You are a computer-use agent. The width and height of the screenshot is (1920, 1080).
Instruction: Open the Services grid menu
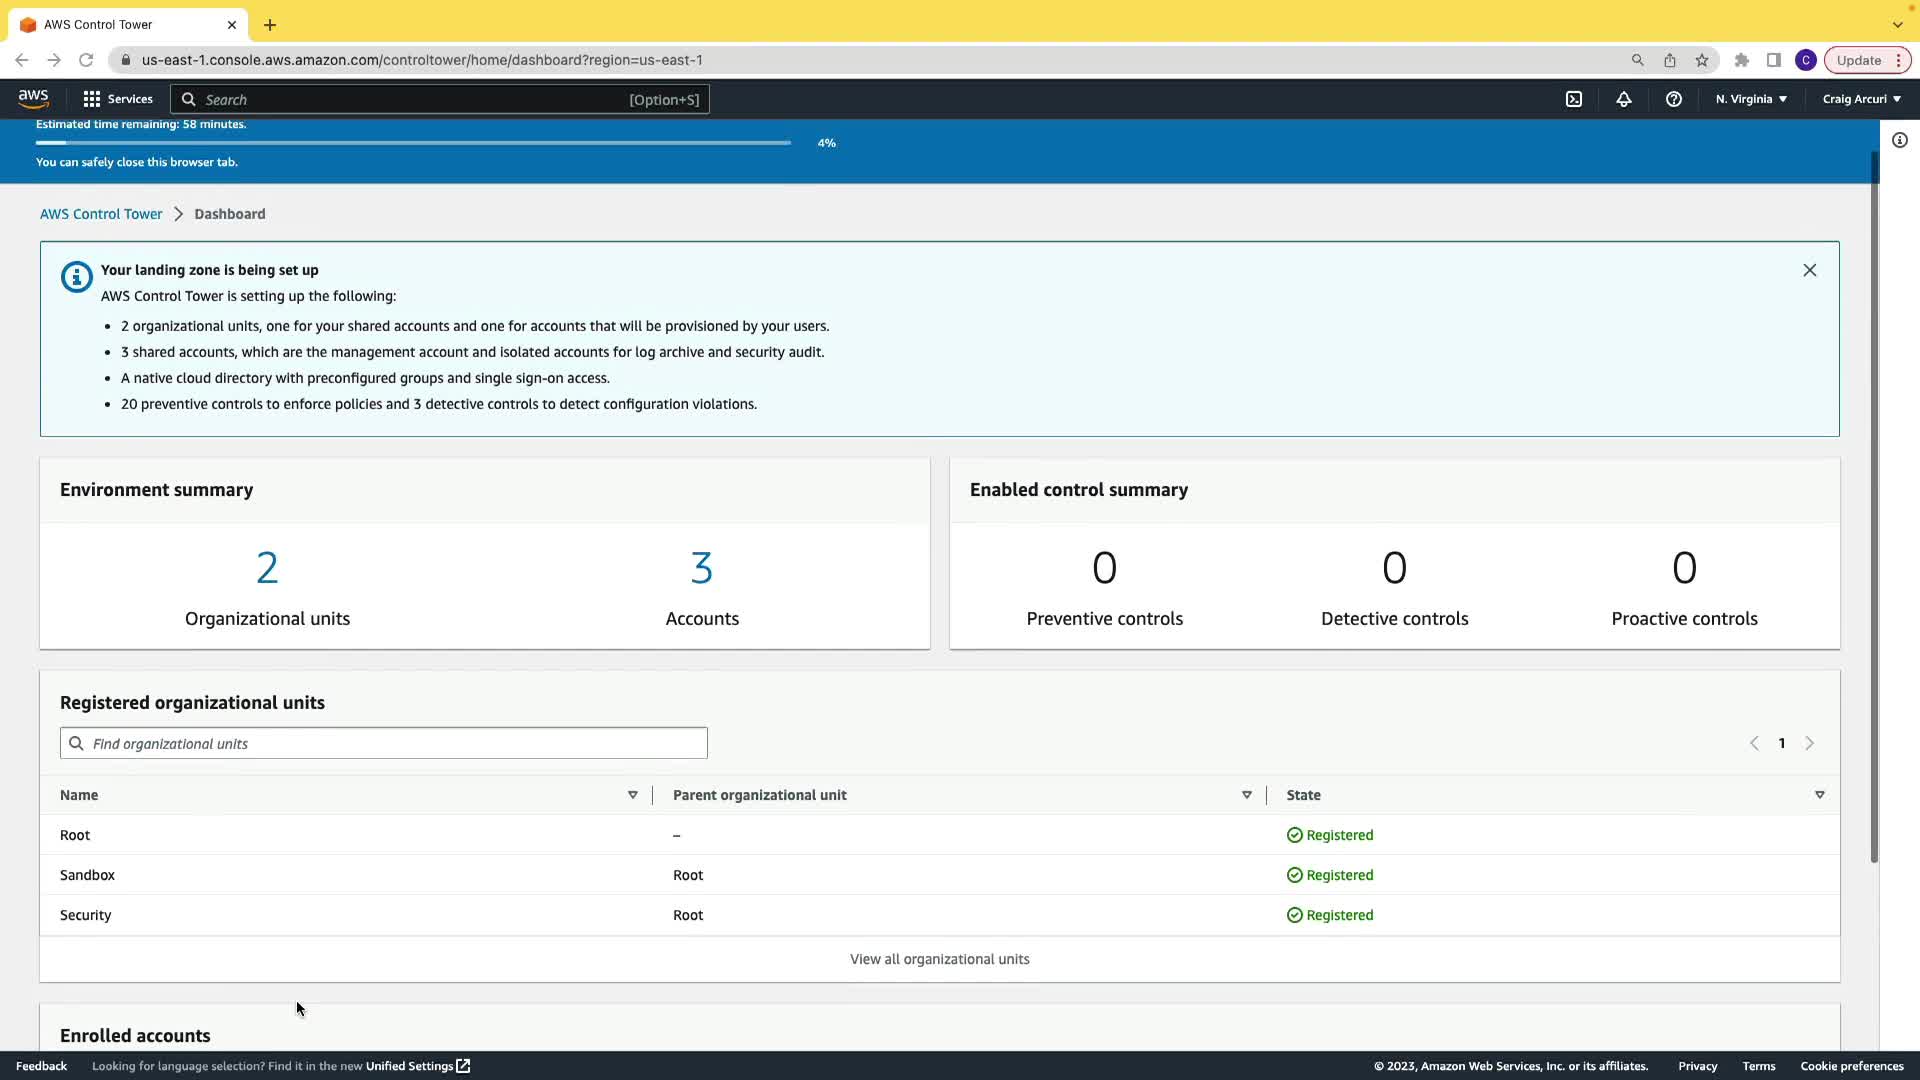pyautogui.click(x=118, y=99)
